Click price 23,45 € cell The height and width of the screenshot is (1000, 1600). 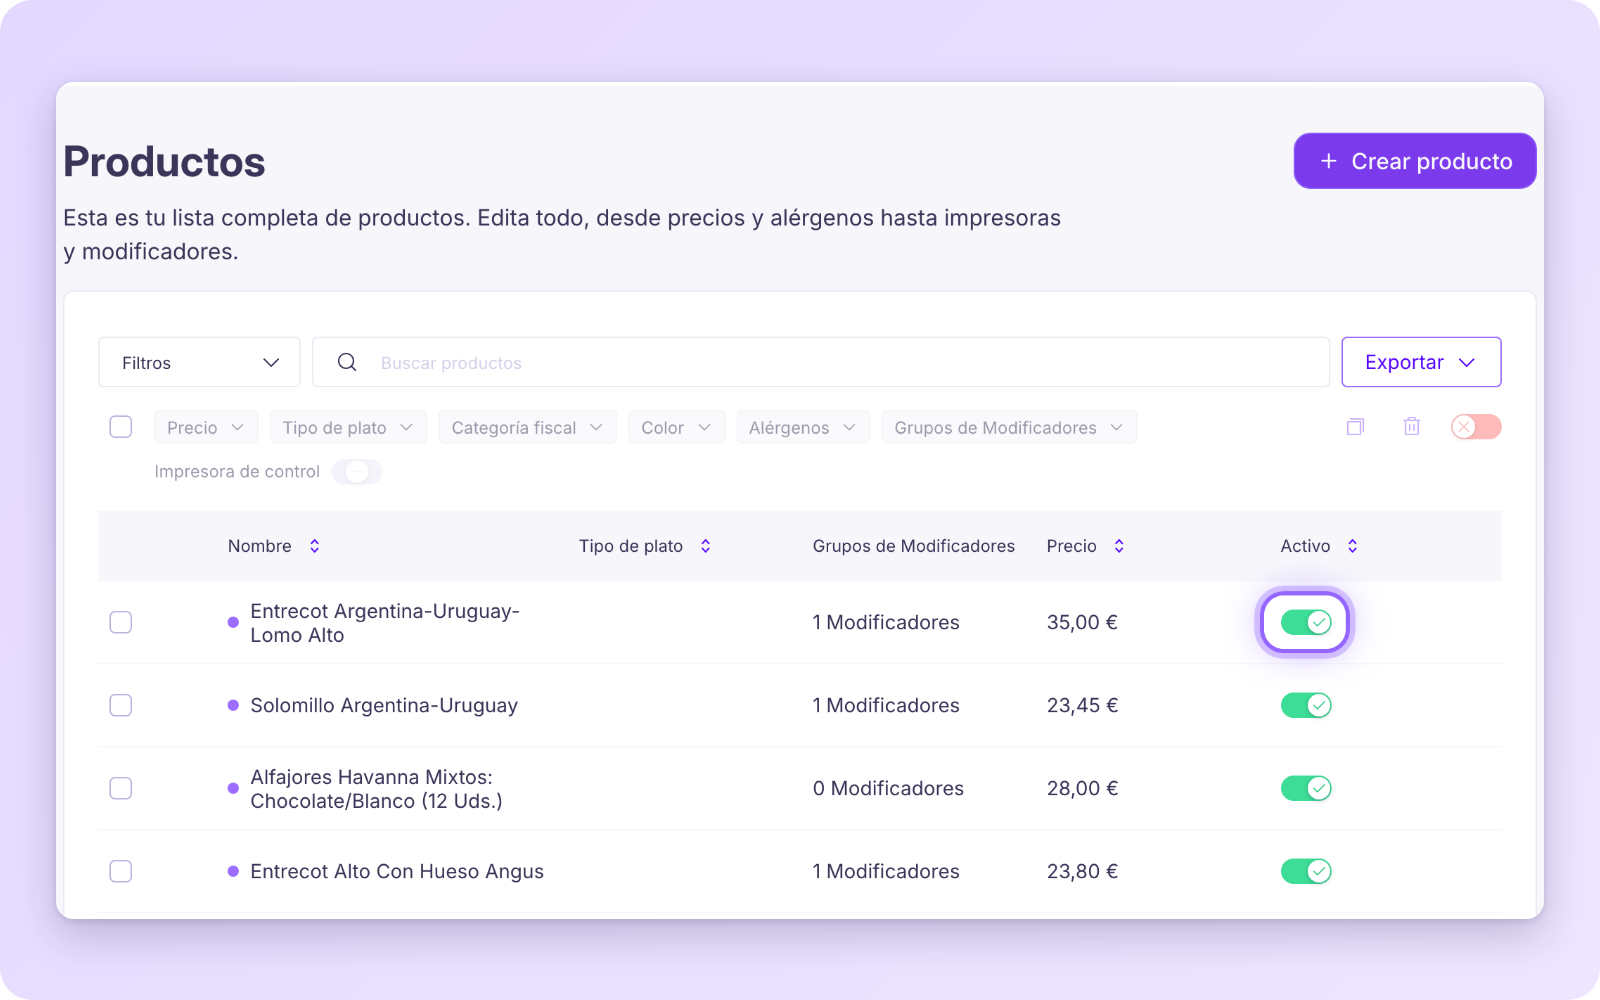[1082, 705]
